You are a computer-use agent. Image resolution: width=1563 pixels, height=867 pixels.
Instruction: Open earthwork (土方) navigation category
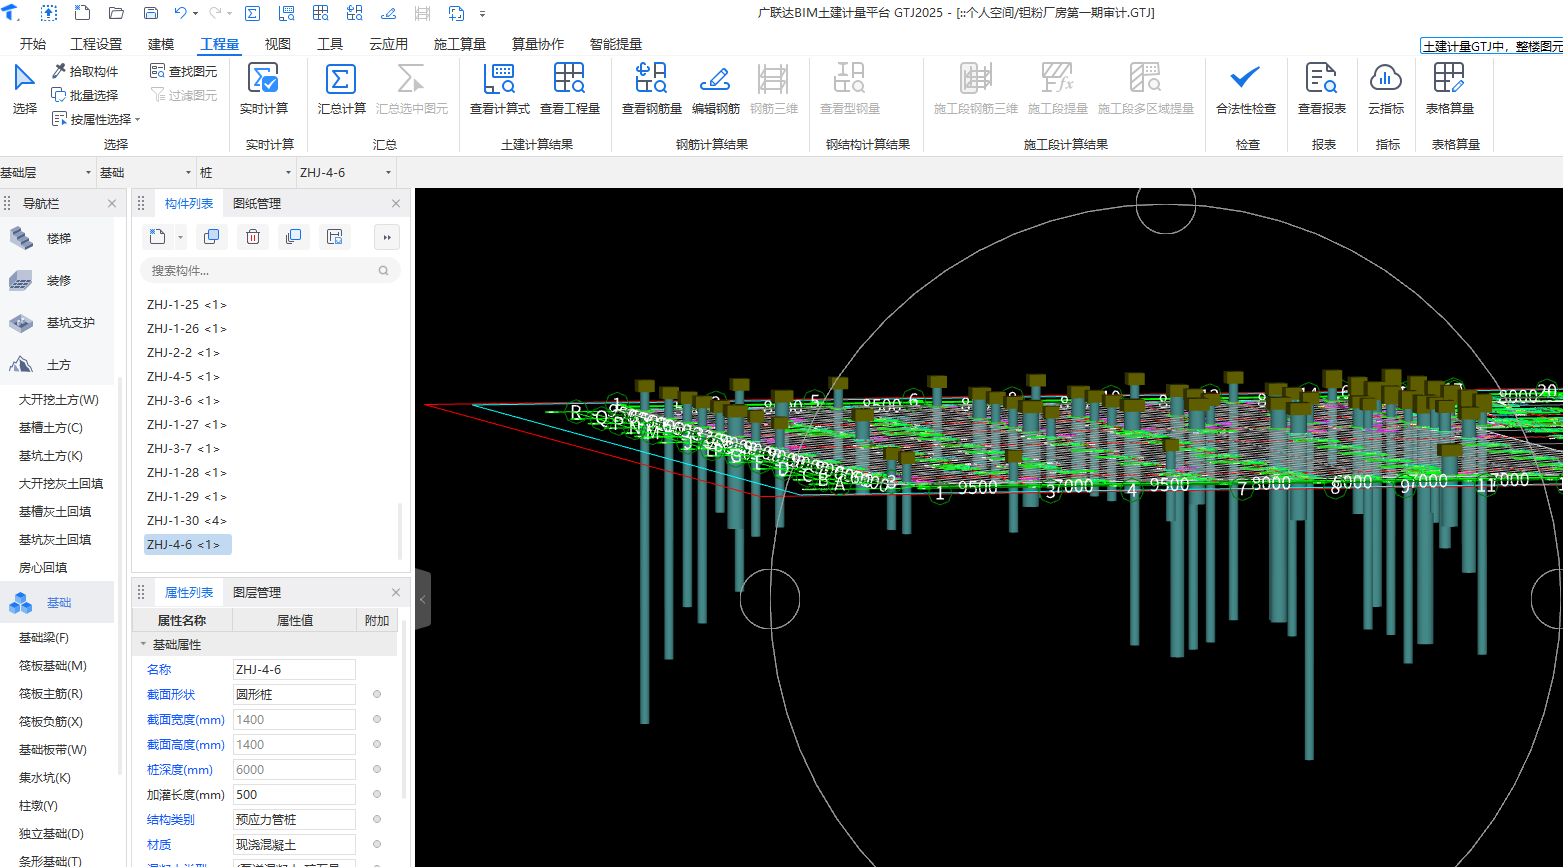click(58, 365)
